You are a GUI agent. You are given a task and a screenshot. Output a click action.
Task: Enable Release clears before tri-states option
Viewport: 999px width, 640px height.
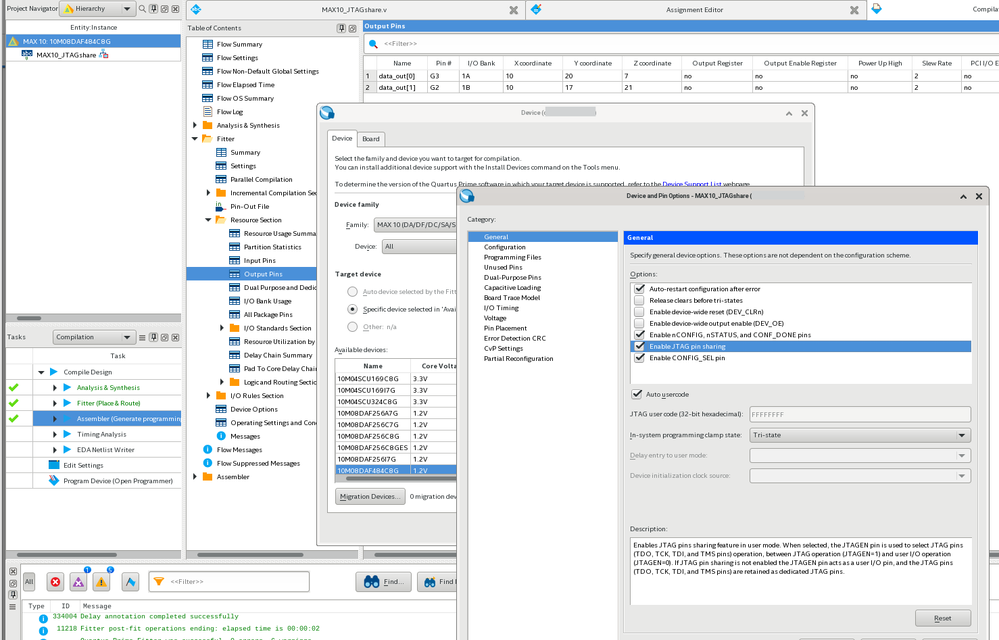(x=639, y=300)
